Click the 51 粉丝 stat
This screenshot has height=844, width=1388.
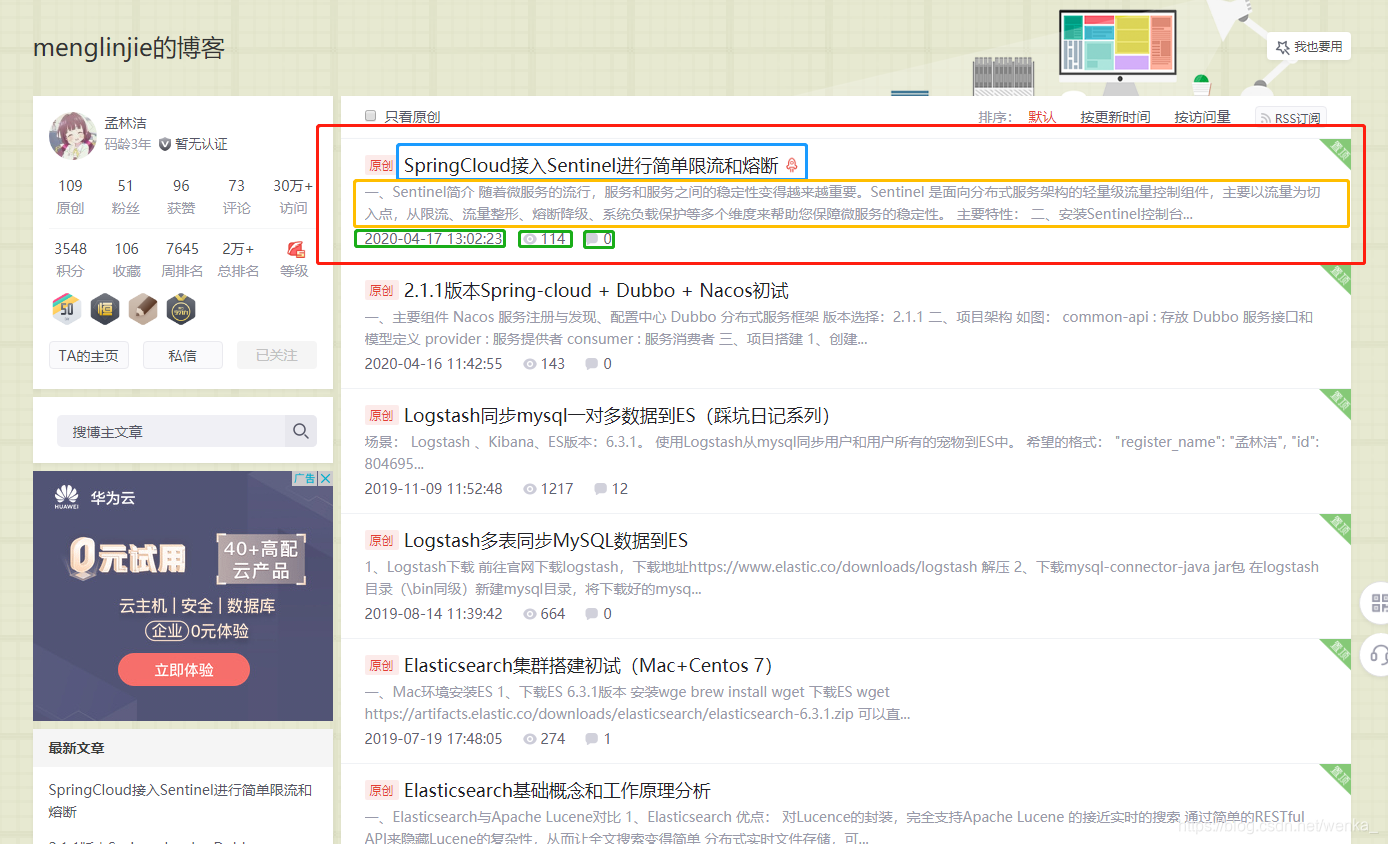click(125, 197)
